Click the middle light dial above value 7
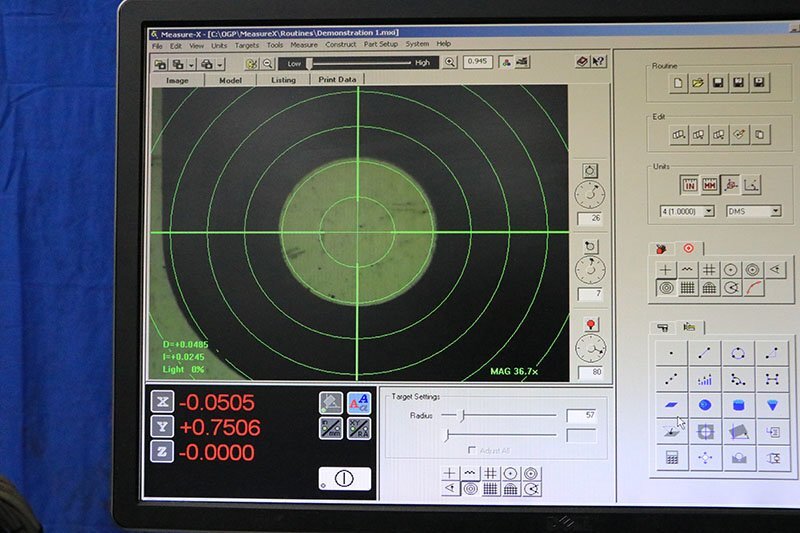This screenshot has height=533, width=800. (590, 270)
